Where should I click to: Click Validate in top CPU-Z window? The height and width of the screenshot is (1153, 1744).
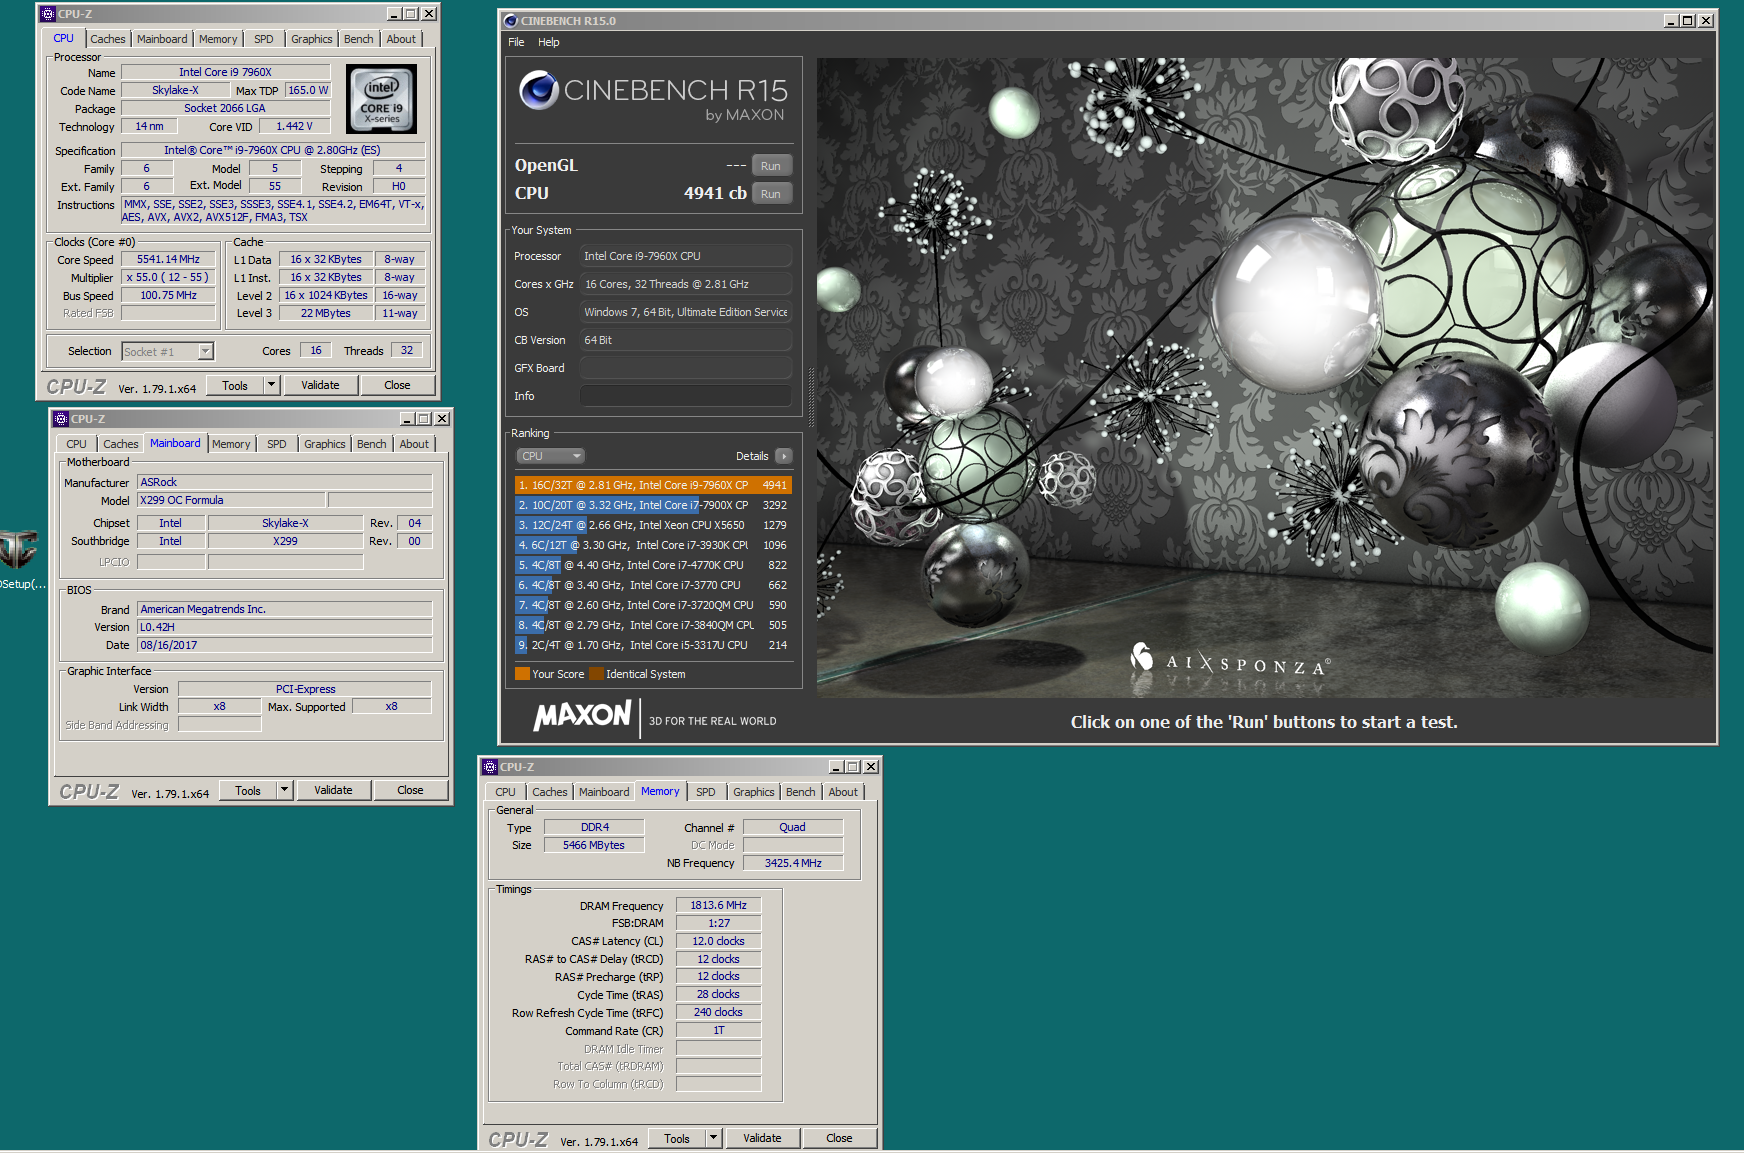320,385
